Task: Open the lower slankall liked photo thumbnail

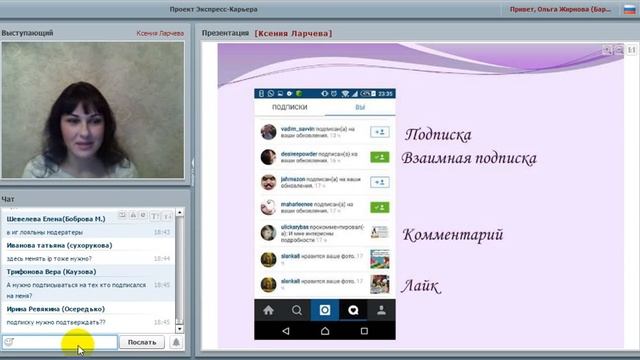Action: (x=380, y=284)
